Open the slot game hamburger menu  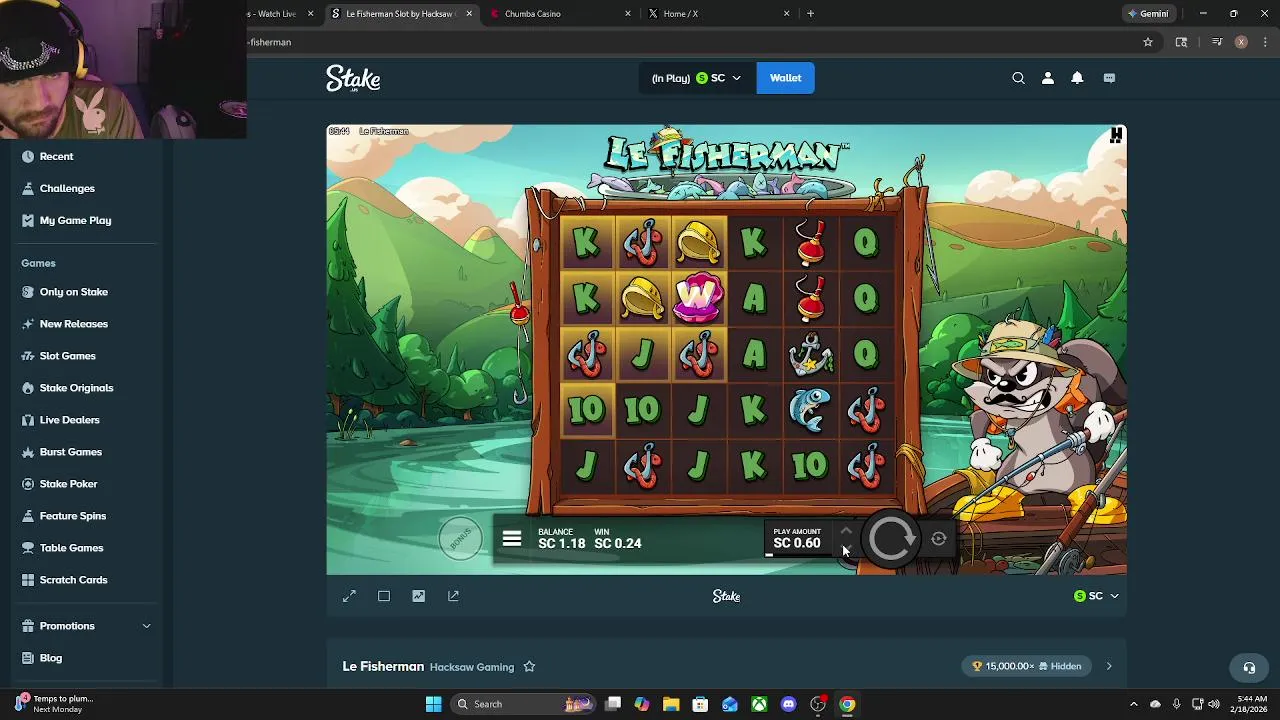512,539
